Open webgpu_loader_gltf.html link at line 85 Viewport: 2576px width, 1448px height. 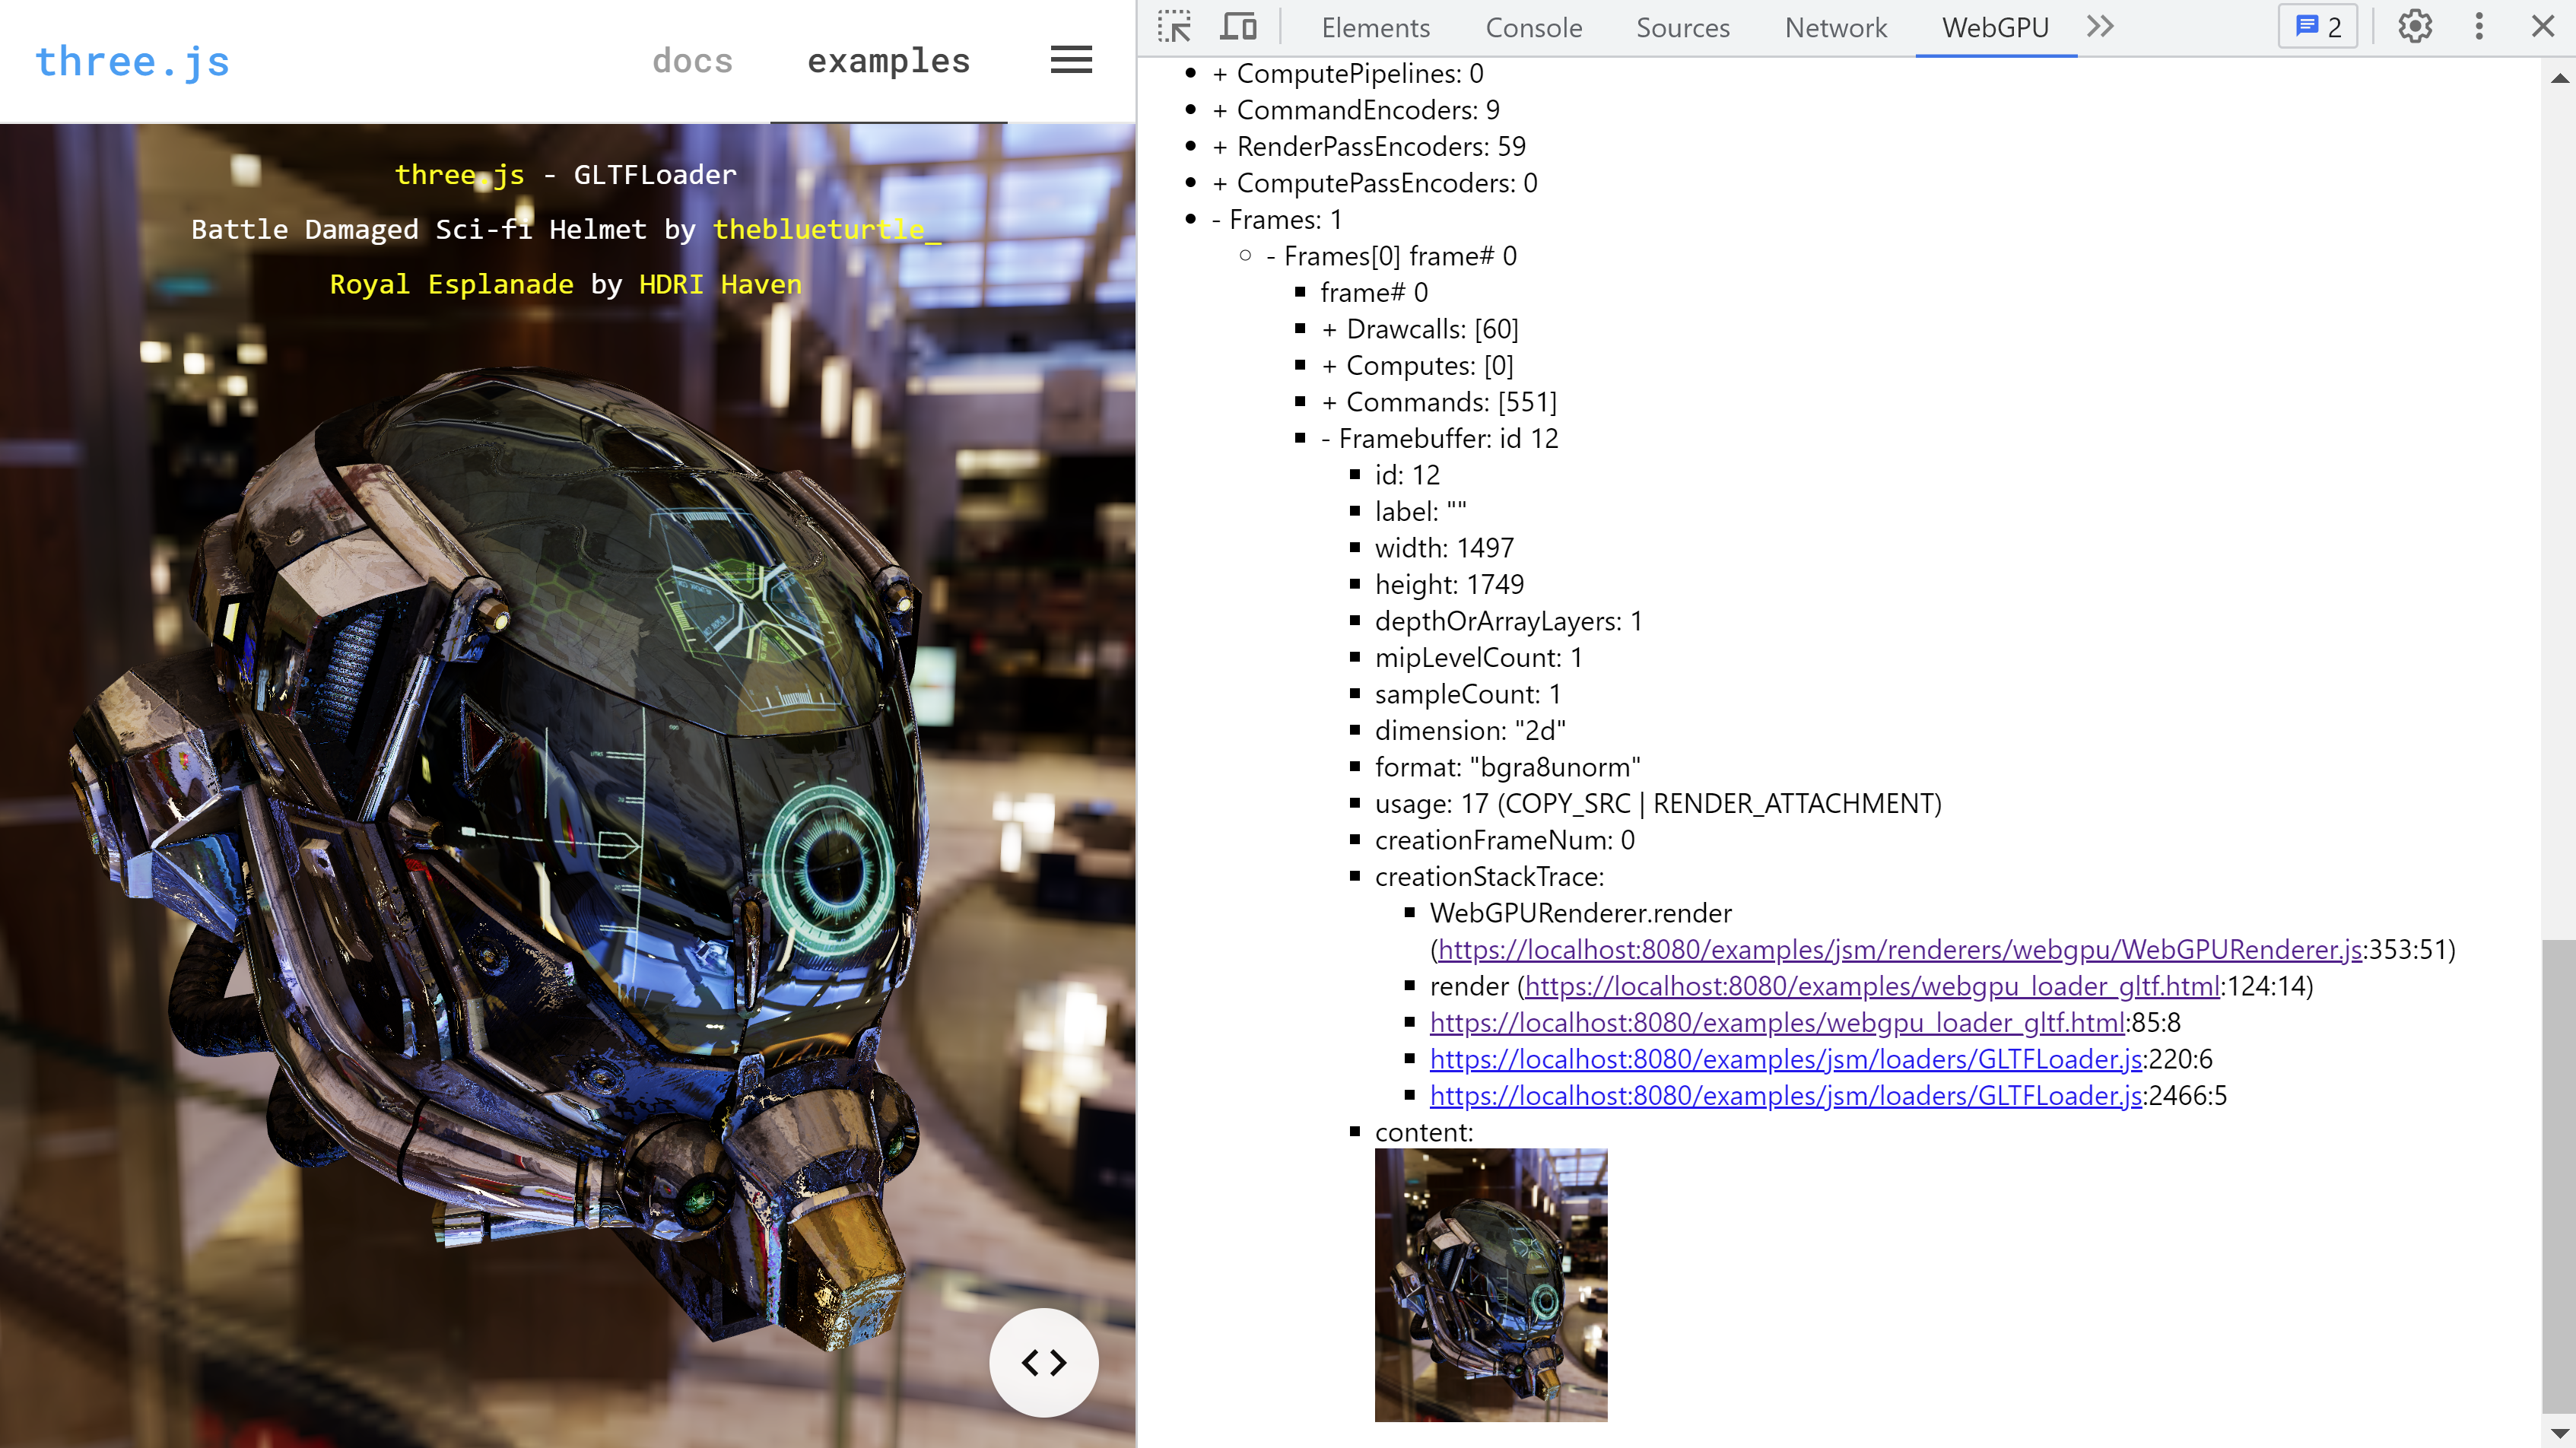click(1777, 1022)
